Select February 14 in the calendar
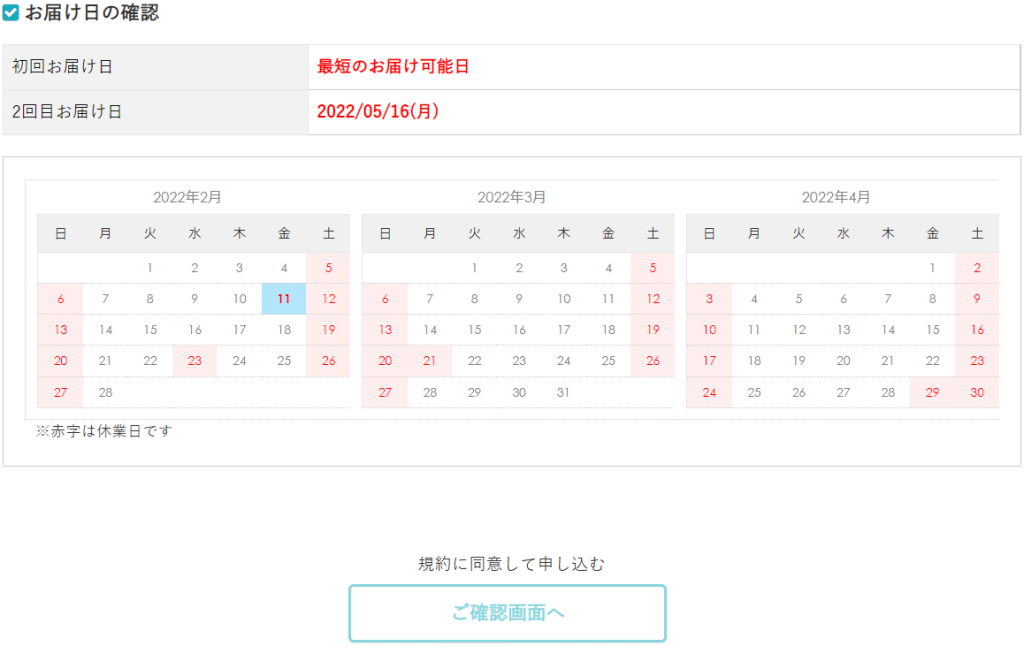 click(105, 330)
